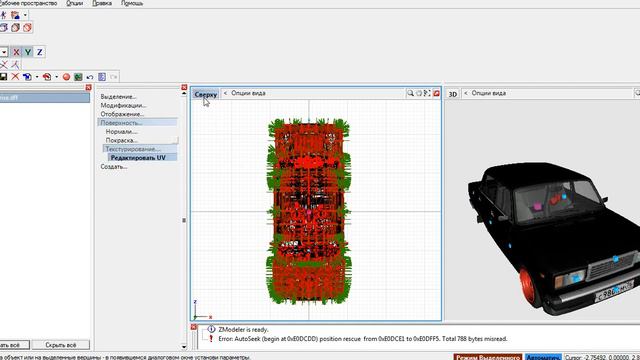The width and height of the screenshot is (640, 360).
Task: Open the Опции menu
Action: pos(75,3)
